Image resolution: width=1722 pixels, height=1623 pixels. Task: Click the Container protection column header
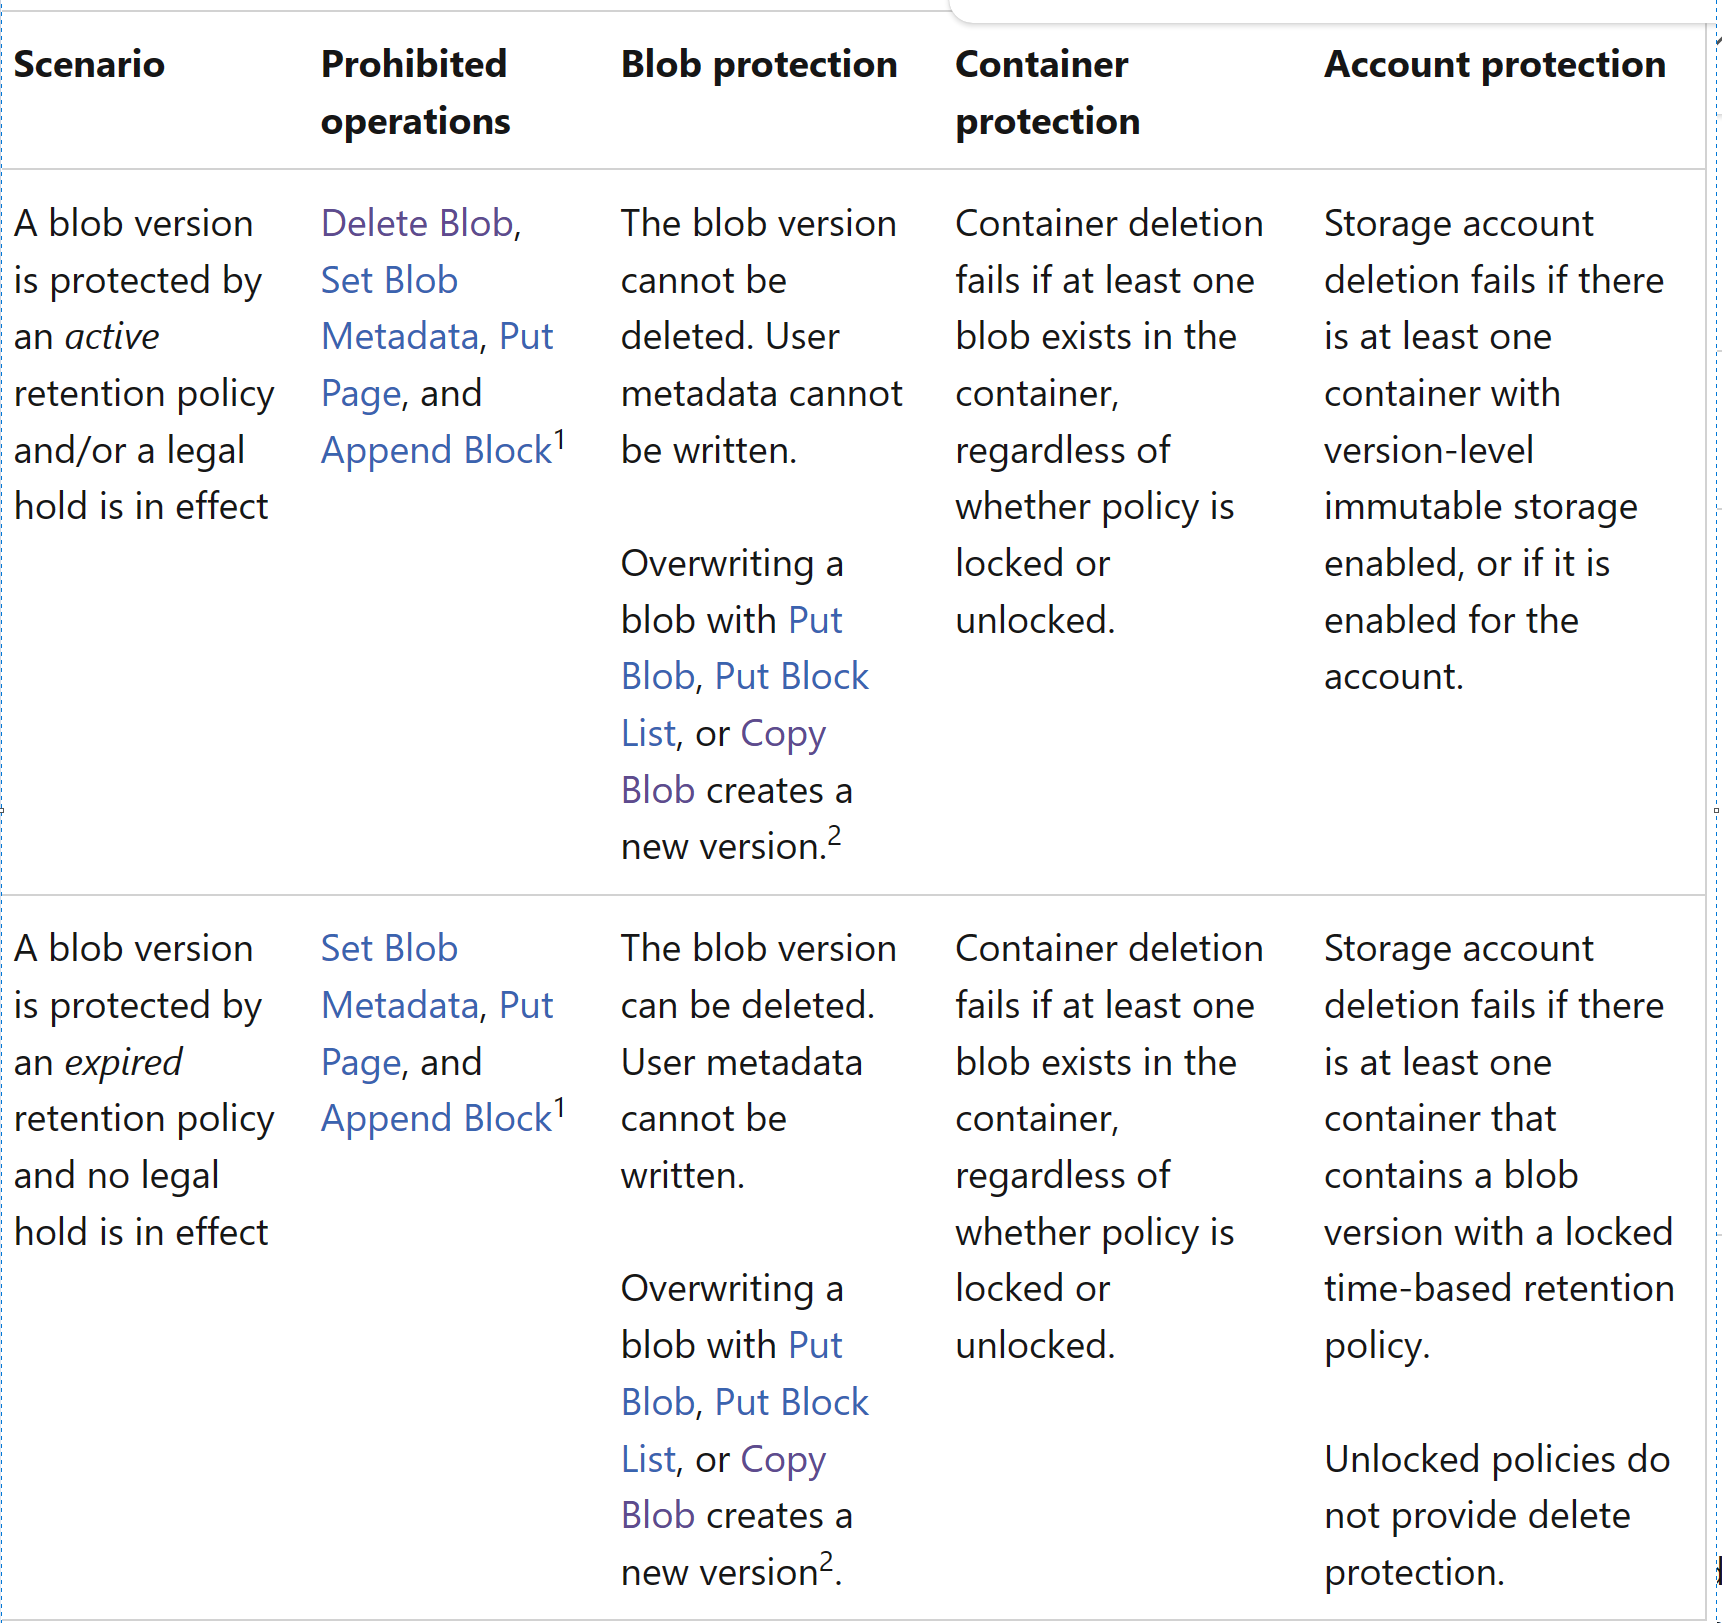pos(1047,92)
